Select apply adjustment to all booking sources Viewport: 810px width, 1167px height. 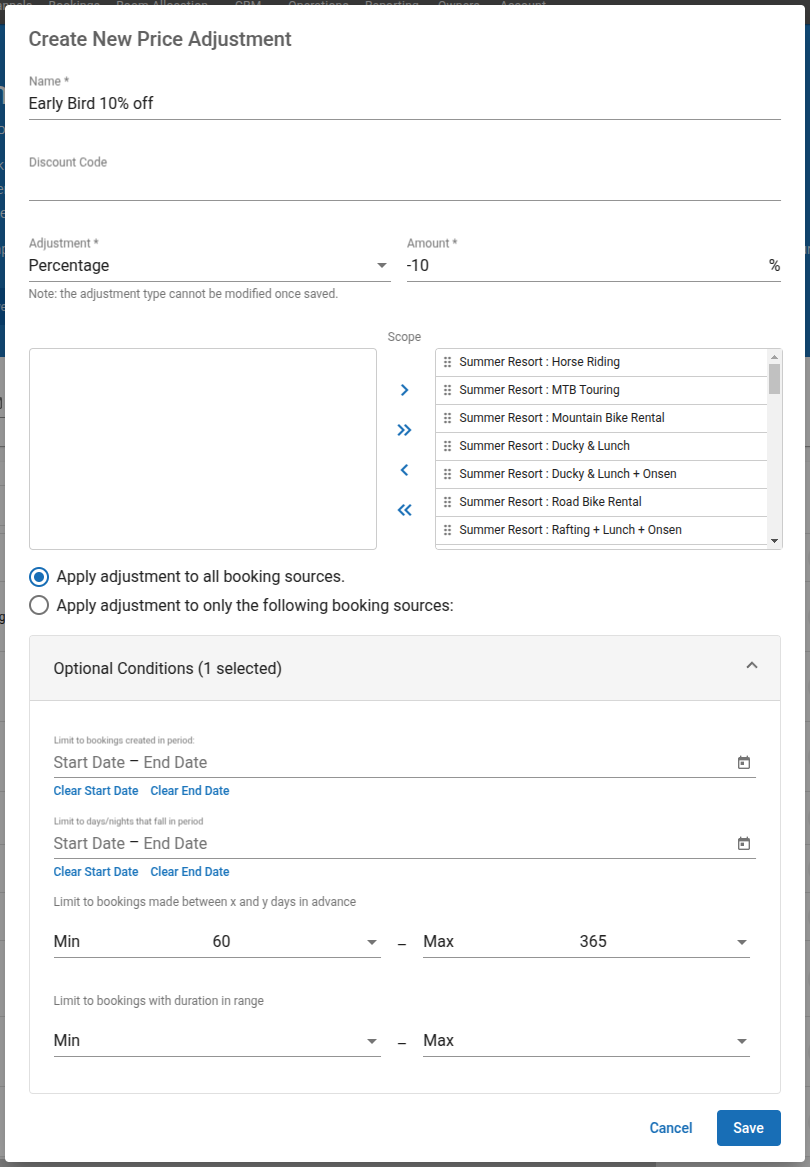coord(39,577)
